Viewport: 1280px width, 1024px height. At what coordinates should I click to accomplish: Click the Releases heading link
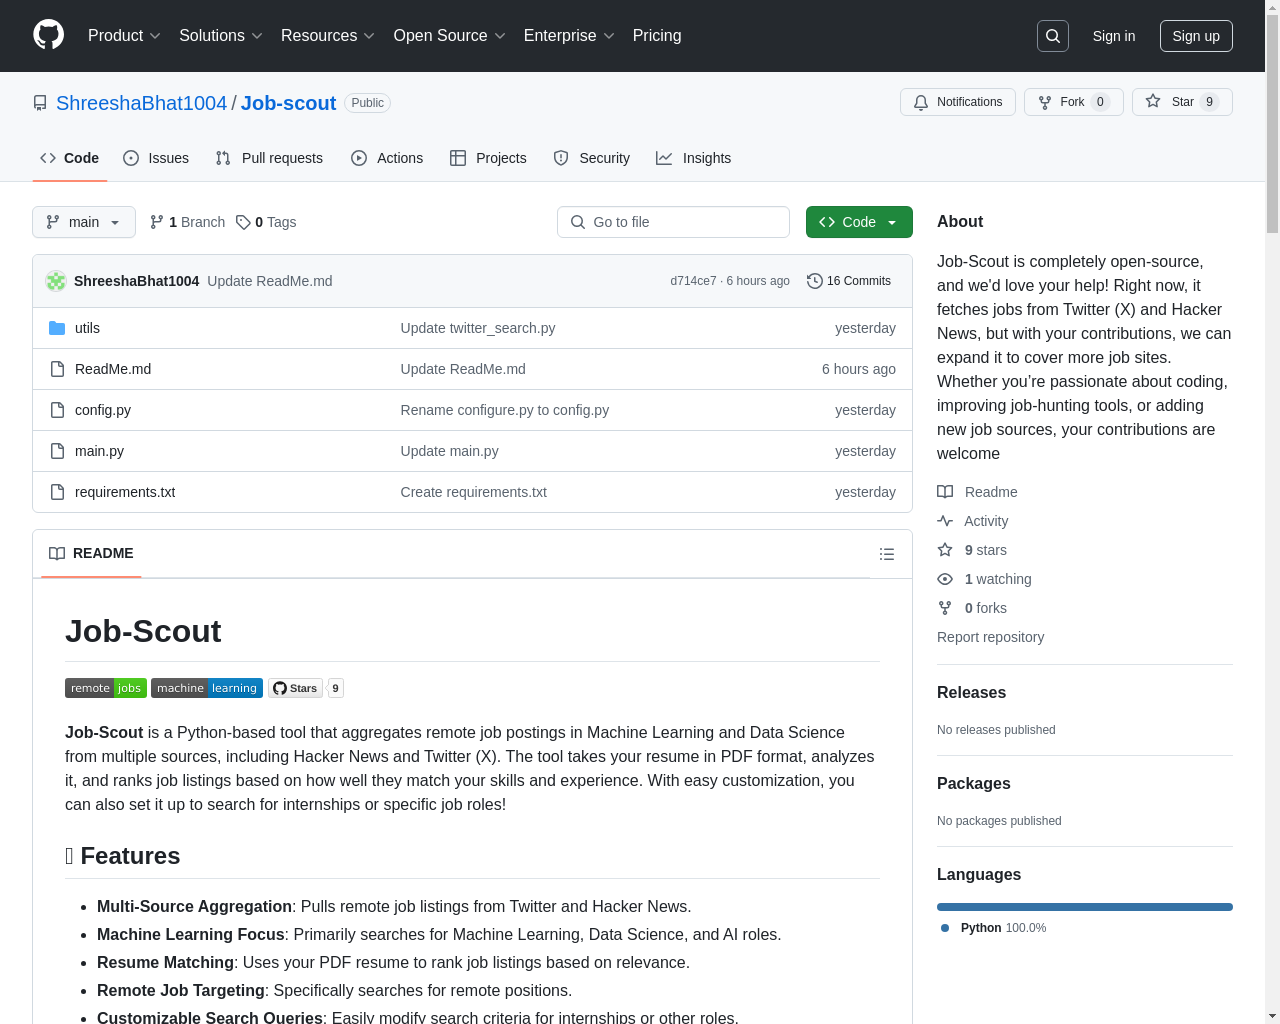coord(971,692)
